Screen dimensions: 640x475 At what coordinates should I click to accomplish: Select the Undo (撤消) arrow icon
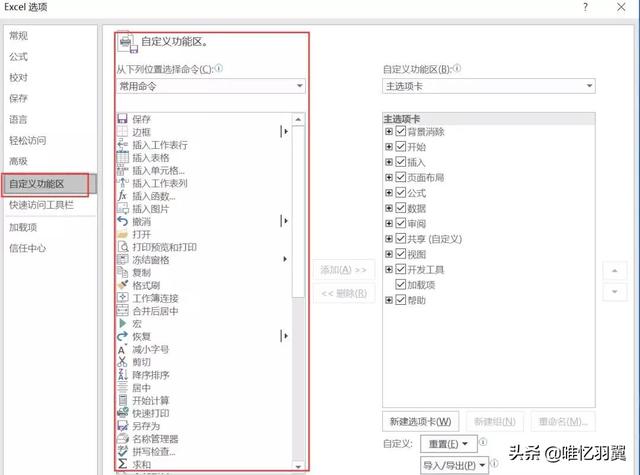click(122, 221)
